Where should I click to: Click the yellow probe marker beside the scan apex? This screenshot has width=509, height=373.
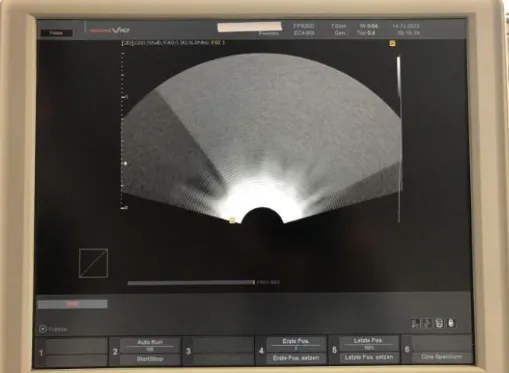pos(232,220)
